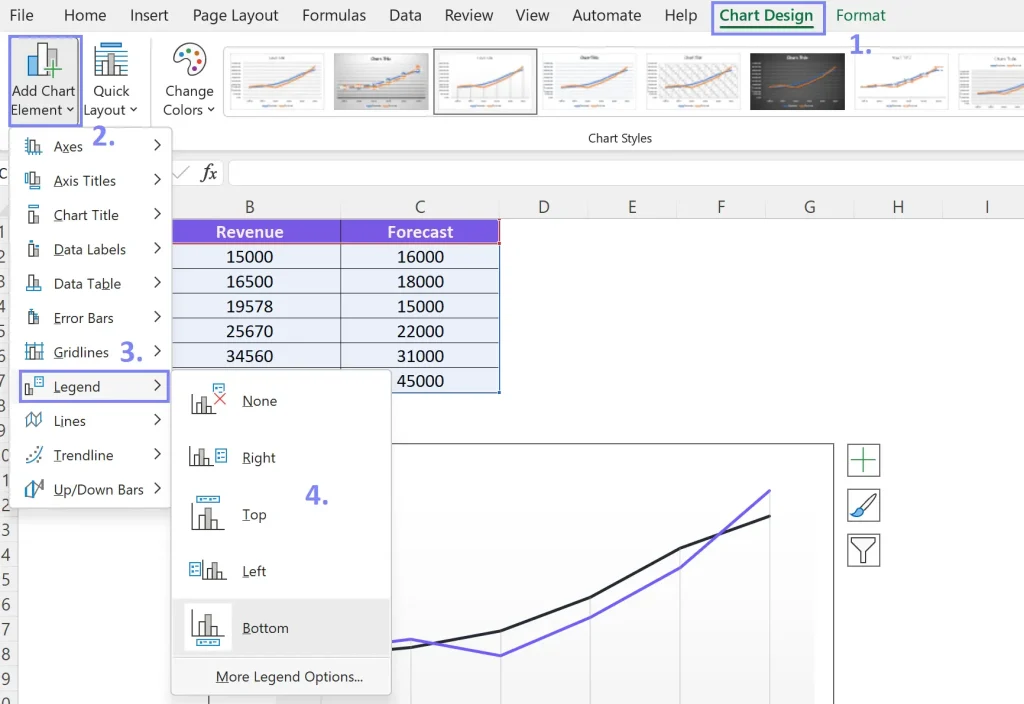Screen dimensions: 1024x704
Task: Expand the Trendline submenu
Action: tap(80, 455)
